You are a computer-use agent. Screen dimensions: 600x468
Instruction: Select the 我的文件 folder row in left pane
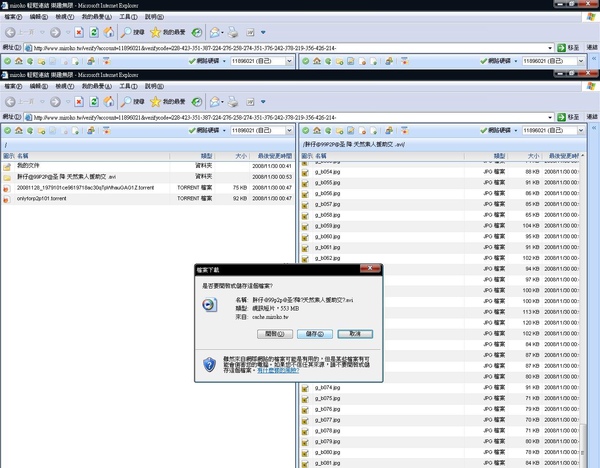[x=148, y=166]
